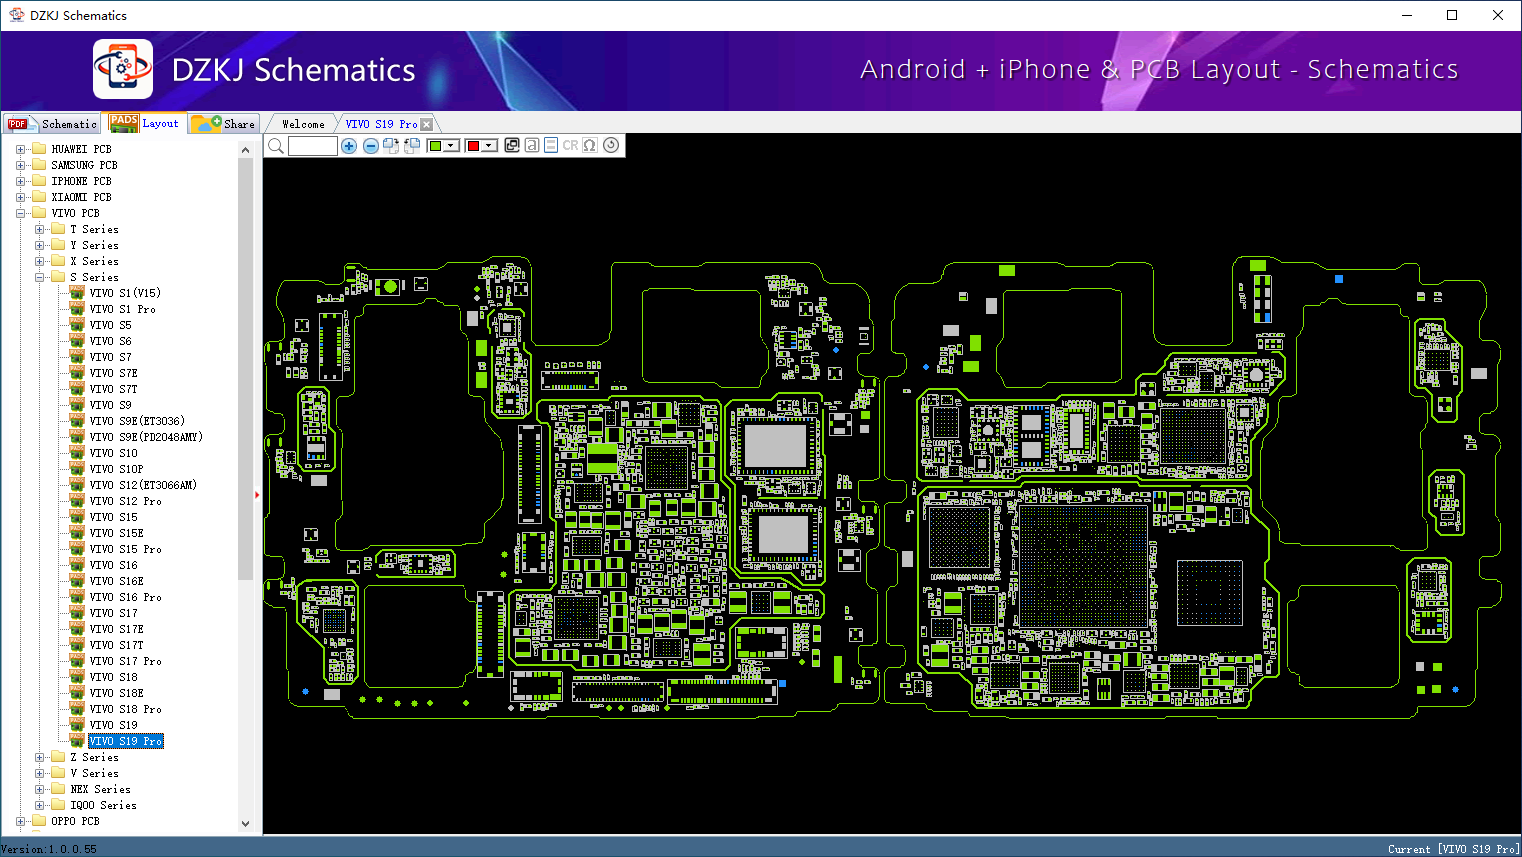Select the highlighted VIVO S19 Pro tree row

click(125, 741)
